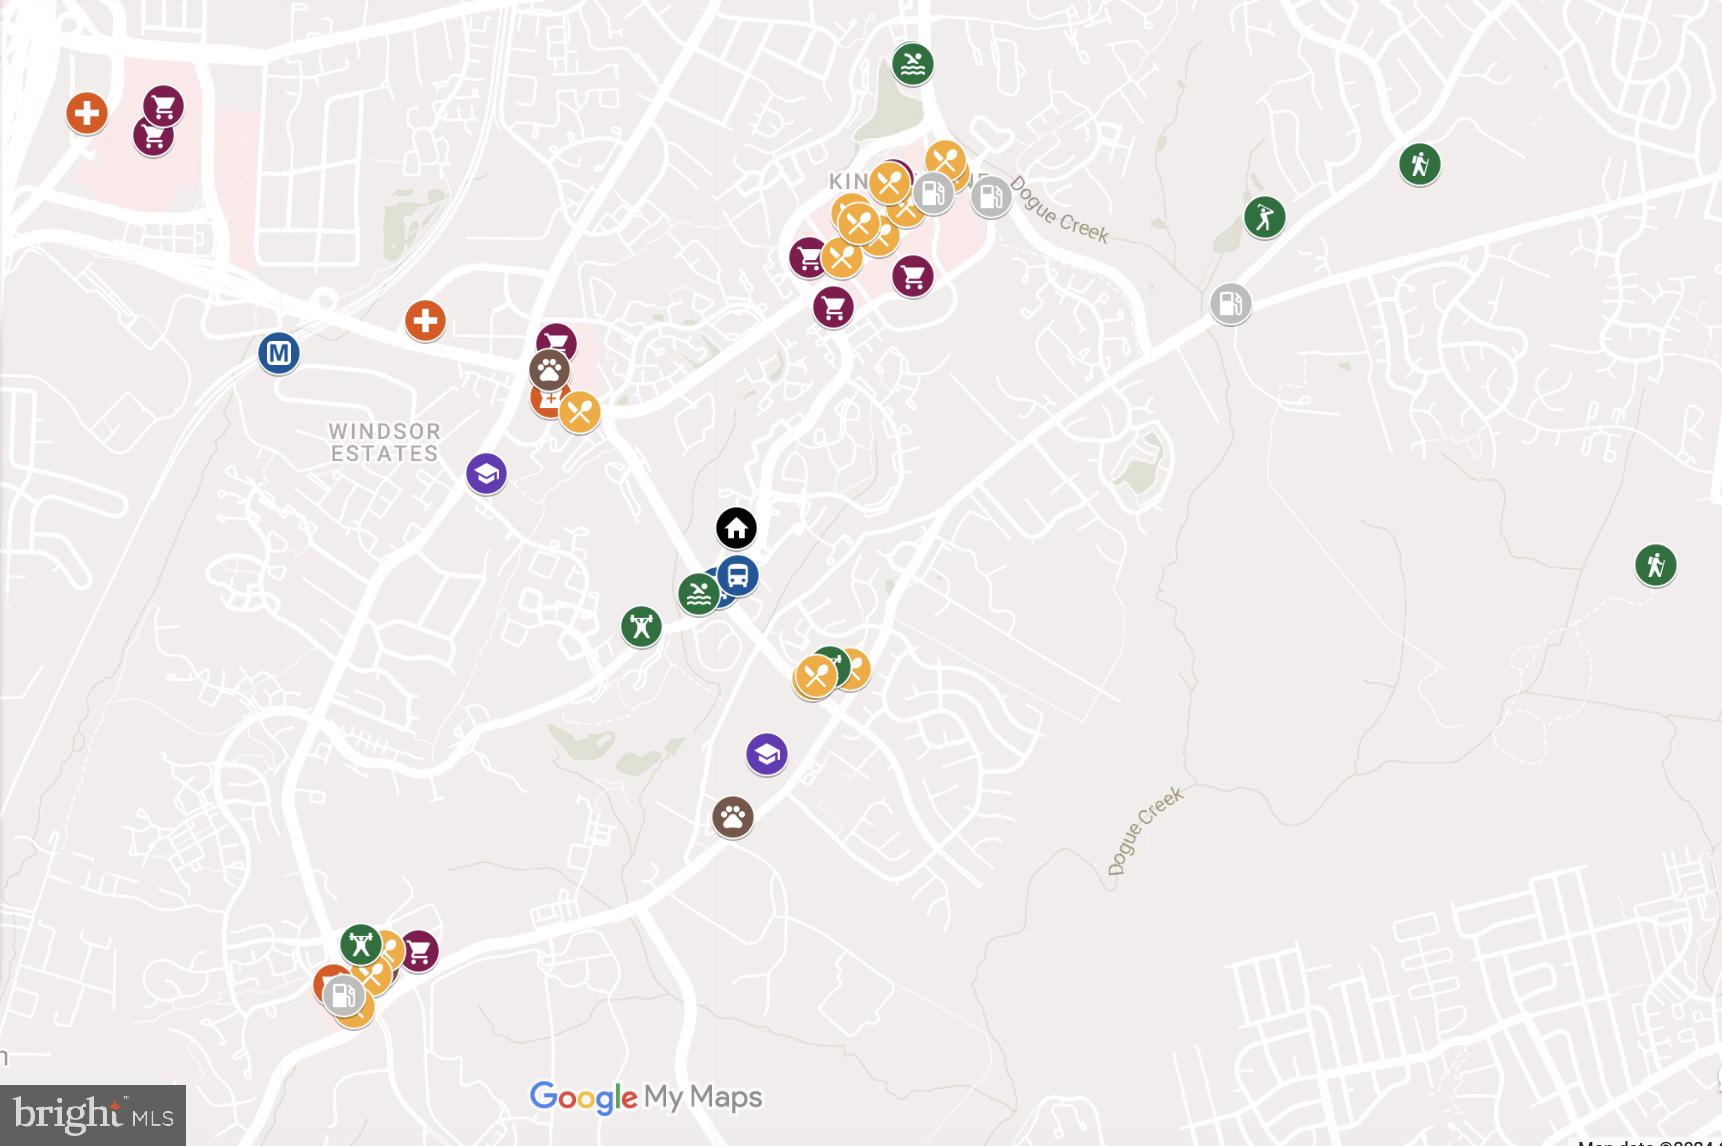This screenshot has height=1146, width=1722.
Task: Select the purple school marker near bottom center
Action: [766, 754]
